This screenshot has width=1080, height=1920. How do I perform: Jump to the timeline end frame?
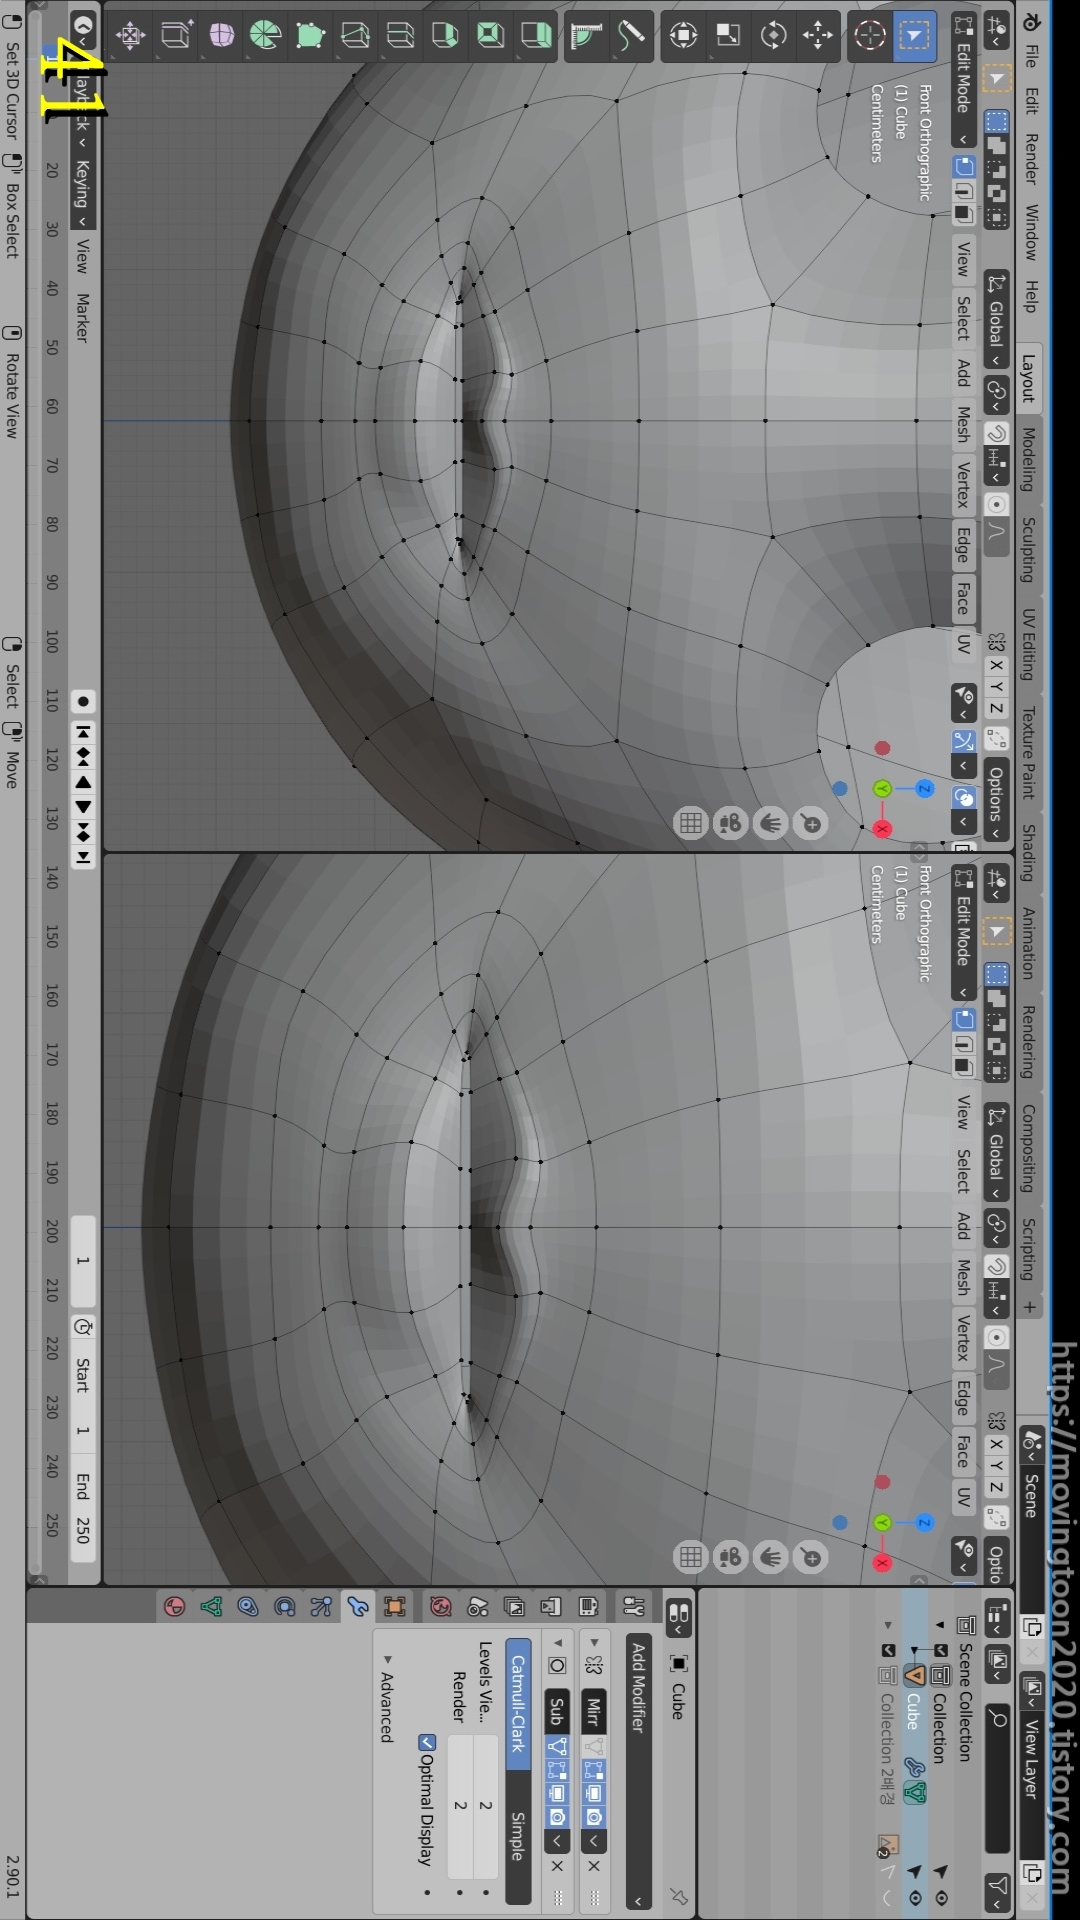(x=83, y=857)
